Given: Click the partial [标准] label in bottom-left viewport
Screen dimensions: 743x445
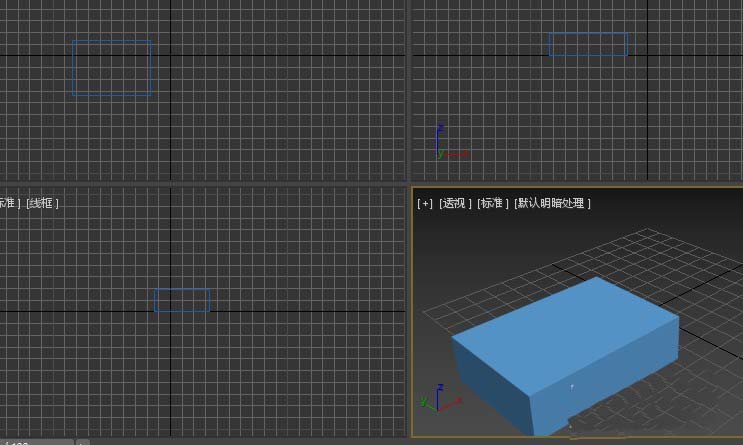Looking at the screenshot, I should tap(9, 203).
